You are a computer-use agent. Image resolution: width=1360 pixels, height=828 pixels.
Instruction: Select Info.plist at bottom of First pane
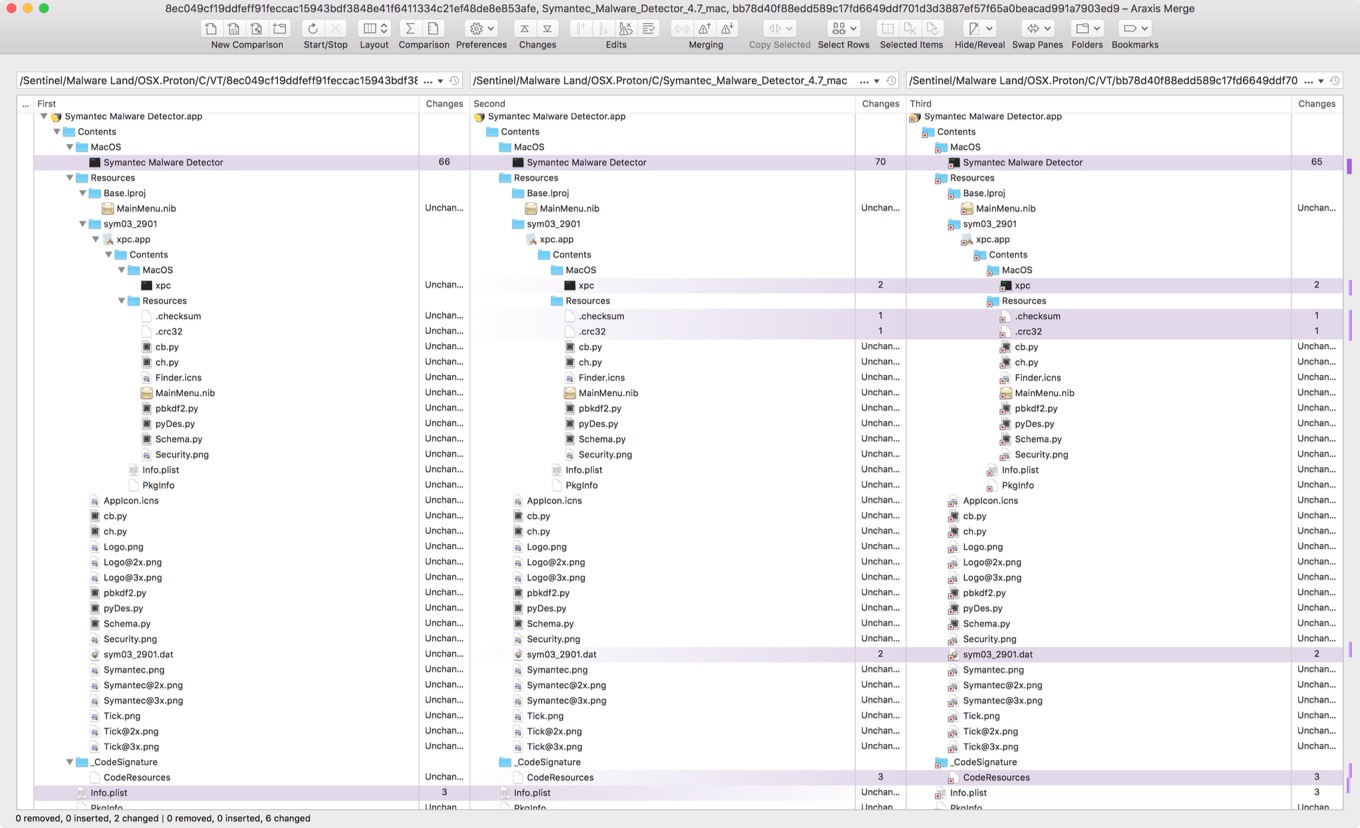click(226, 793)
